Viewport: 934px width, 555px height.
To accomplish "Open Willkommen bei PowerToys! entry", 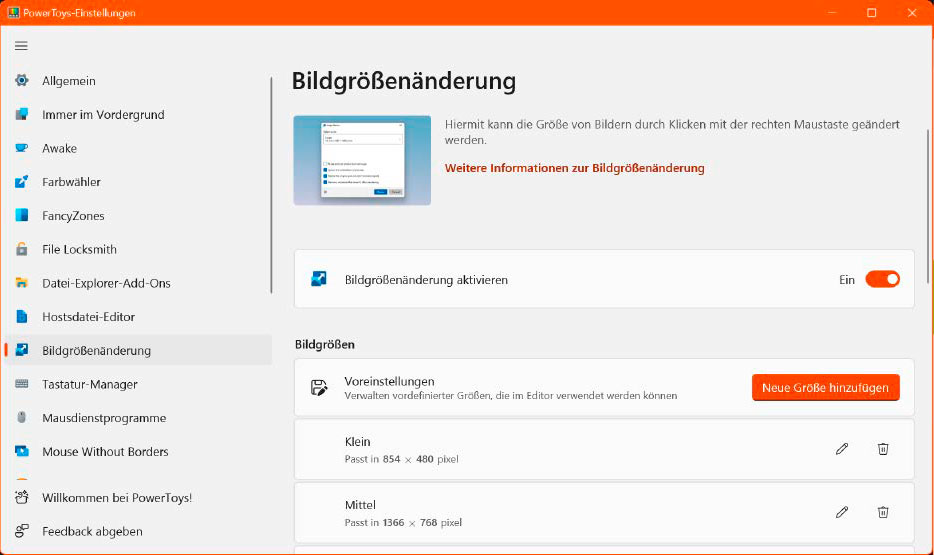I will tap(138, 497).
